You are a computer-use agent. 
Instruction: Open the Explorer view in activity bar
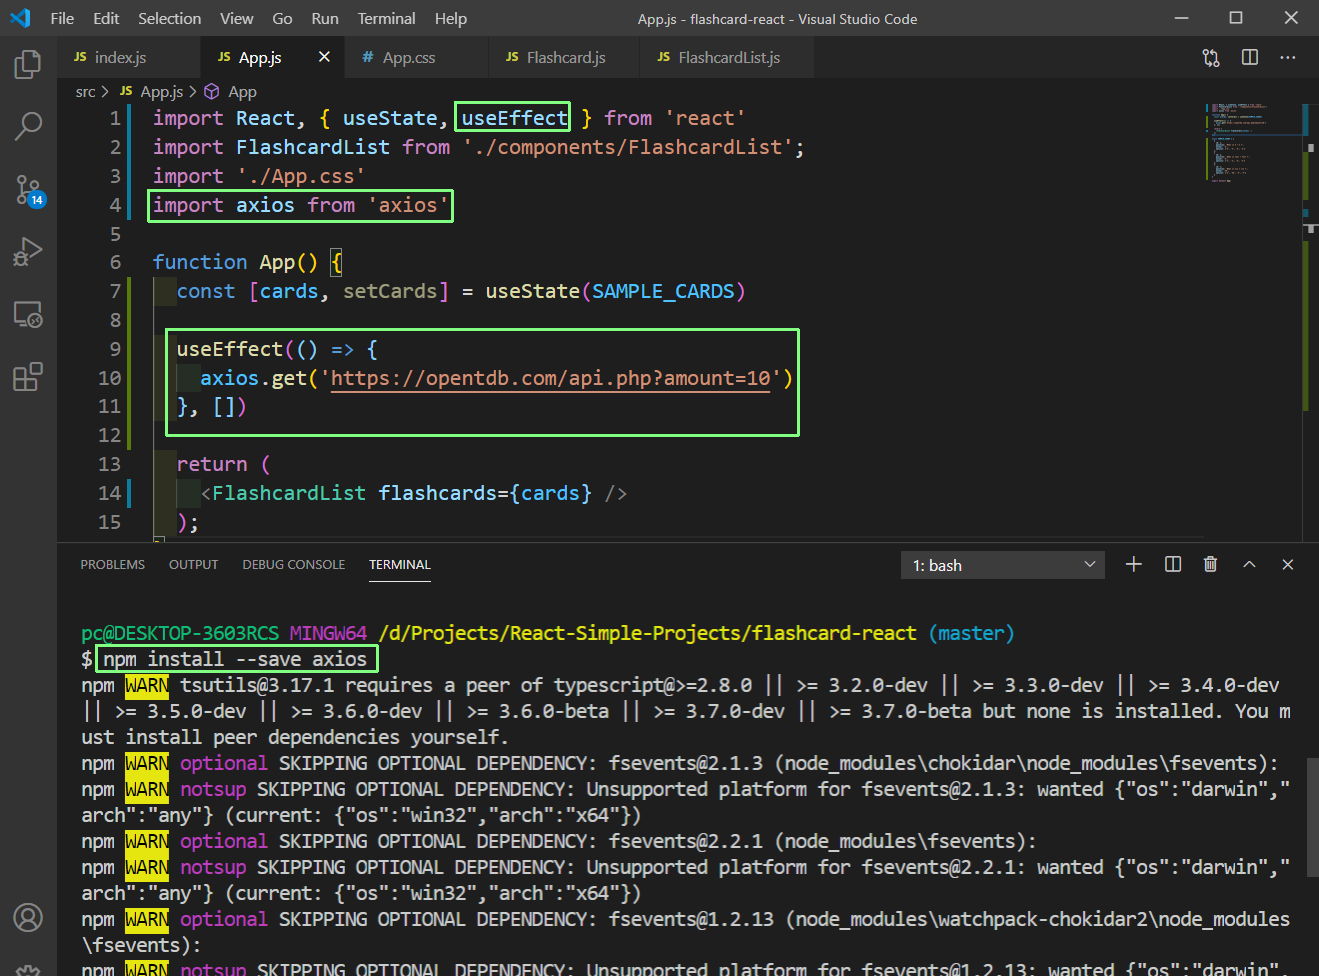(x=28, y=64)
